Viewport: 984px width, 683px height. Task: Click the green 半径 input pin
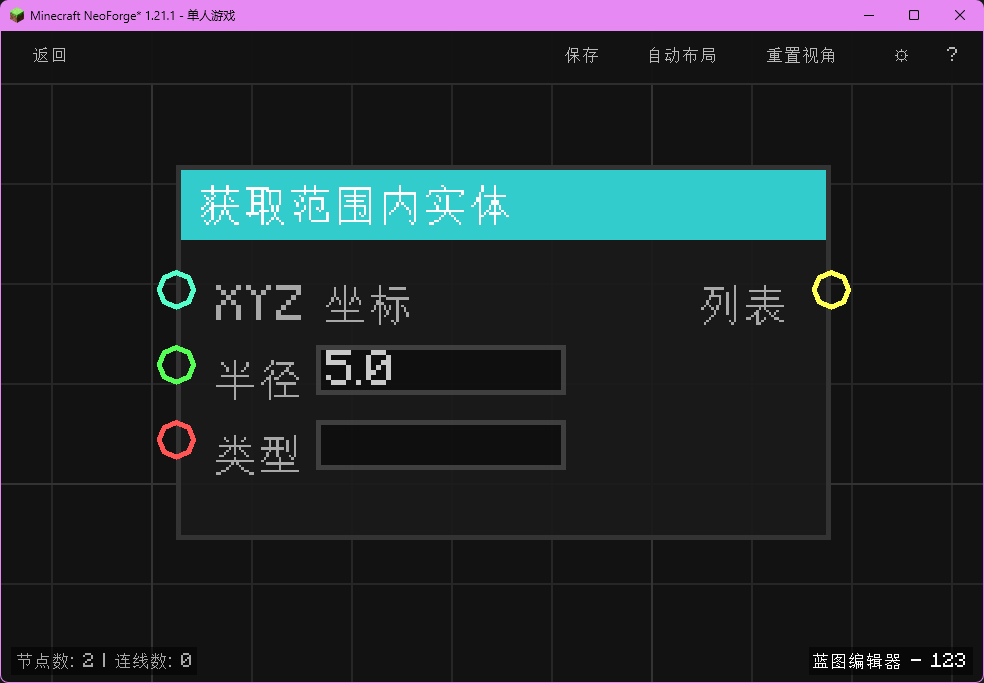click(176, 365)
